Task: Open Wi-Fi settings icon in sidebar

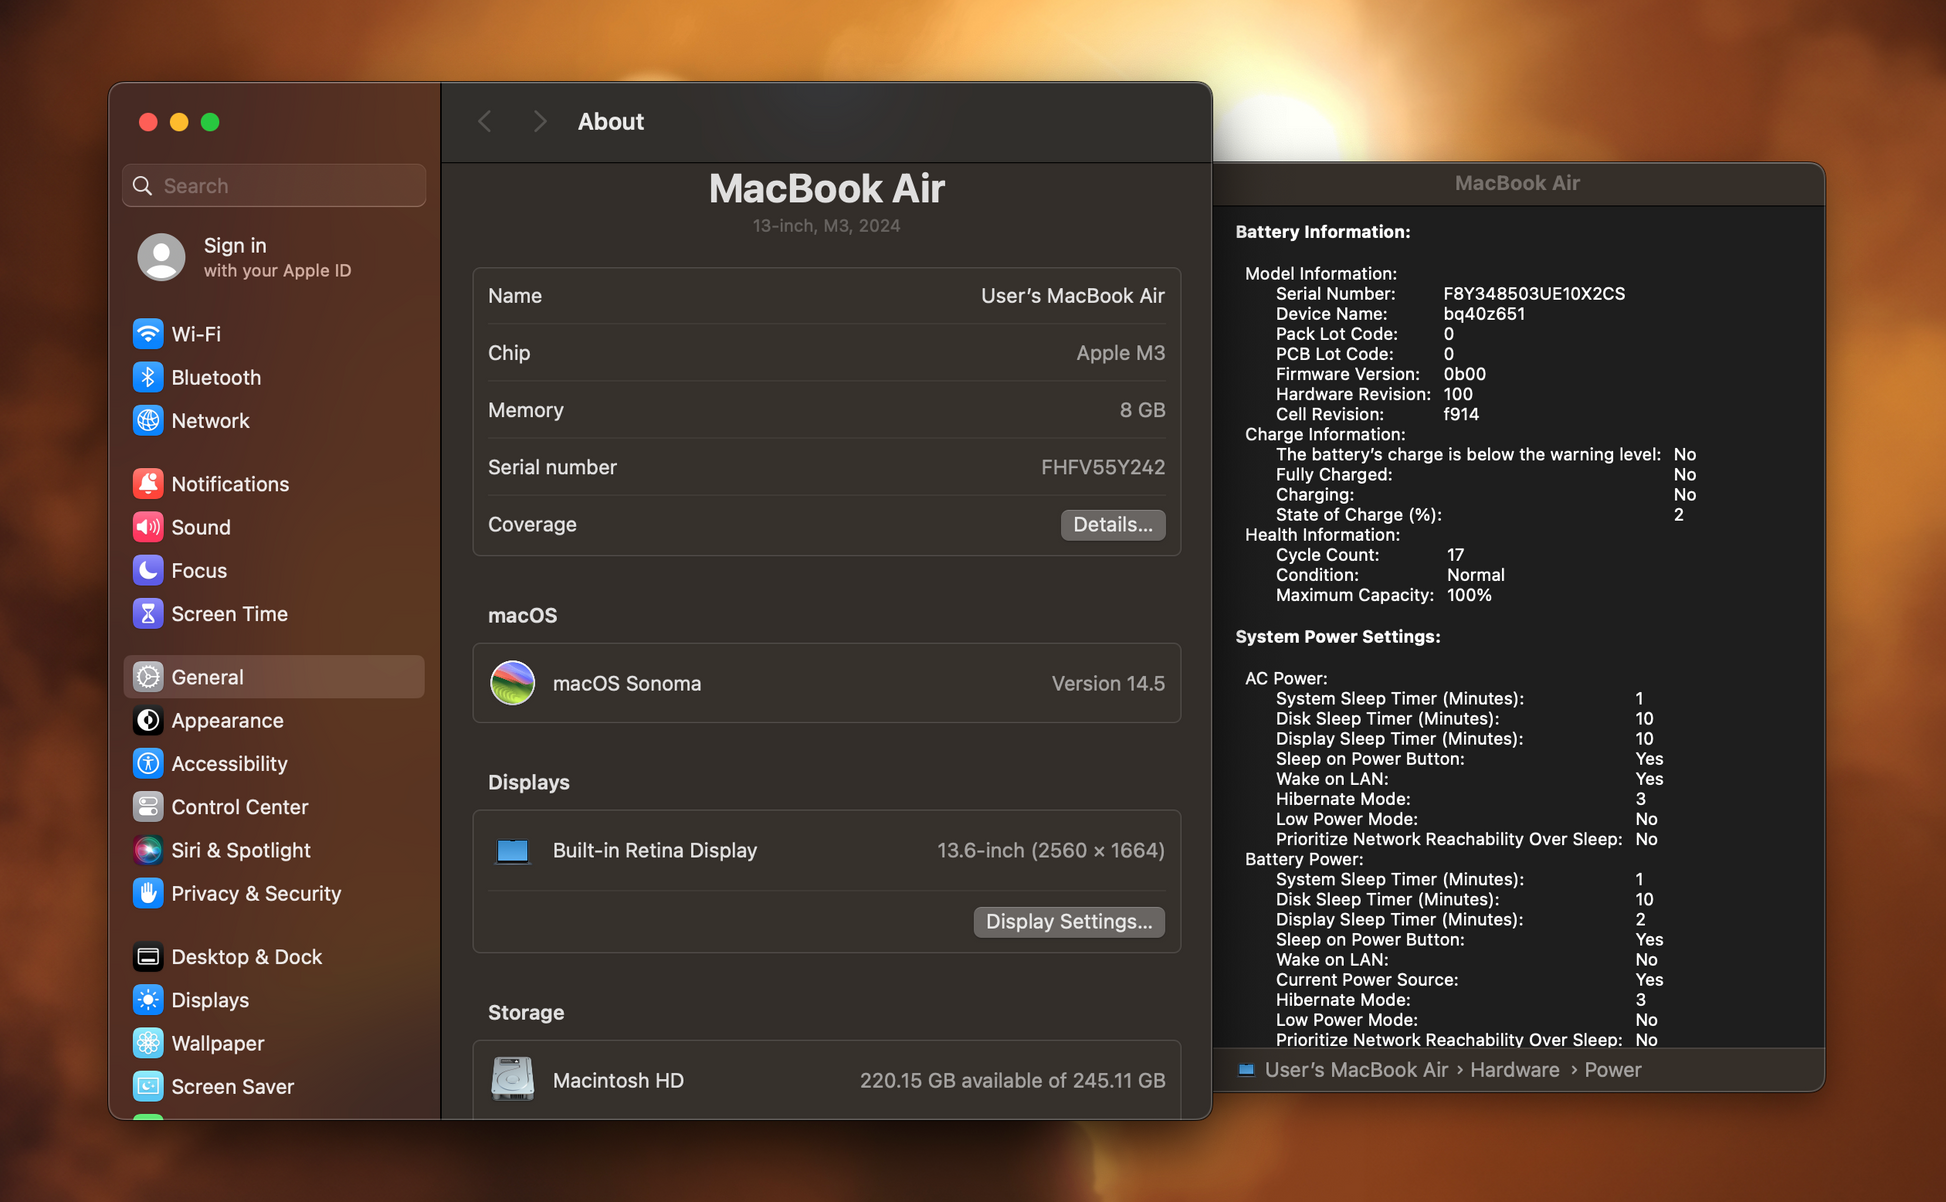Action: pyautogui.click(x=148, y=334)
